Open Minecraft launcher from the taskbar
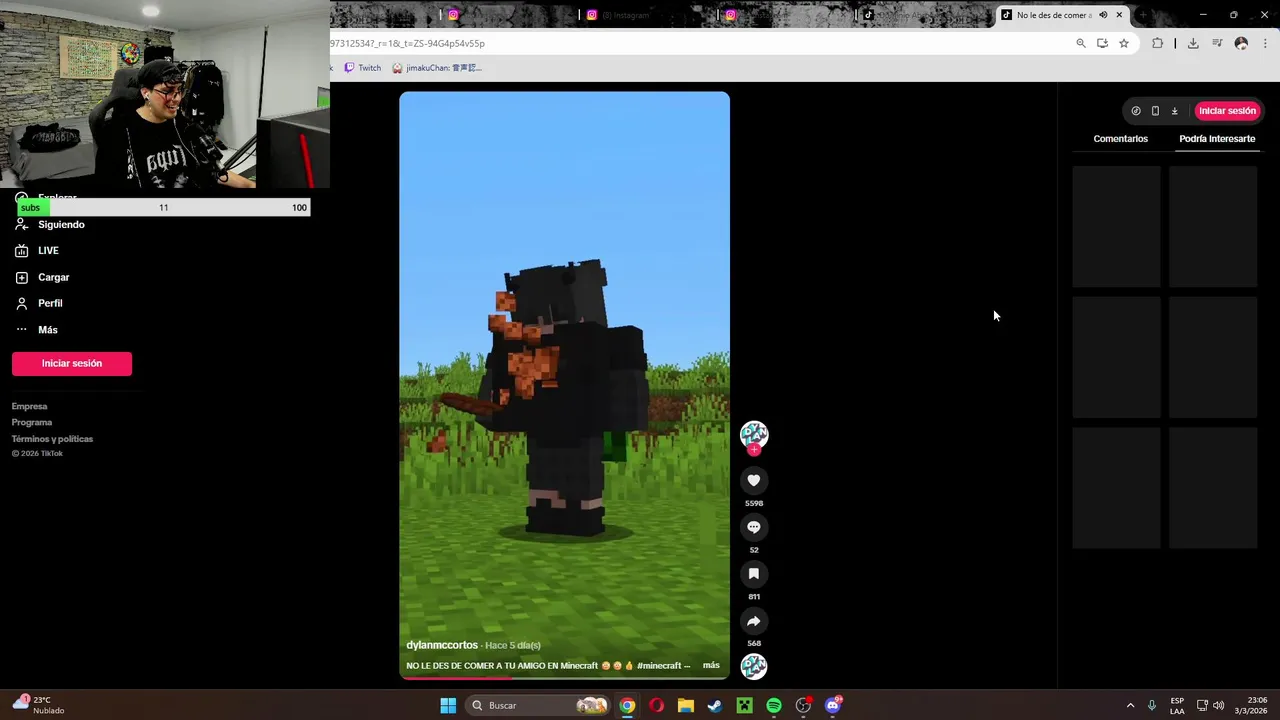 (744, 706)
